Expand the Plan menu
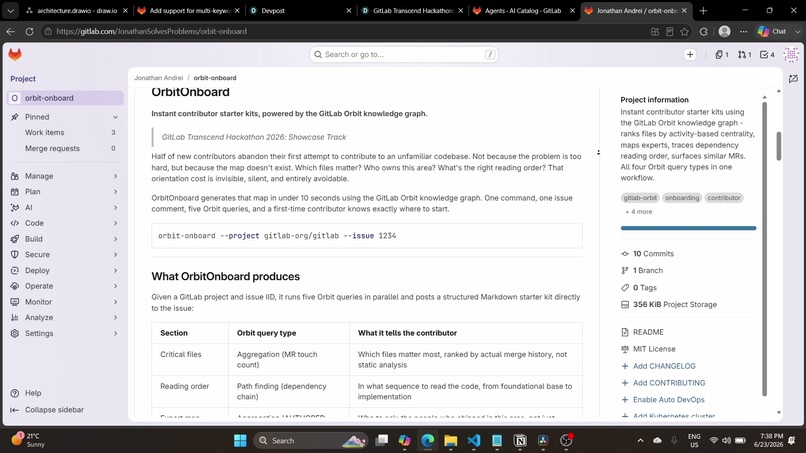 pyautogui.click(x=65, y=191)
